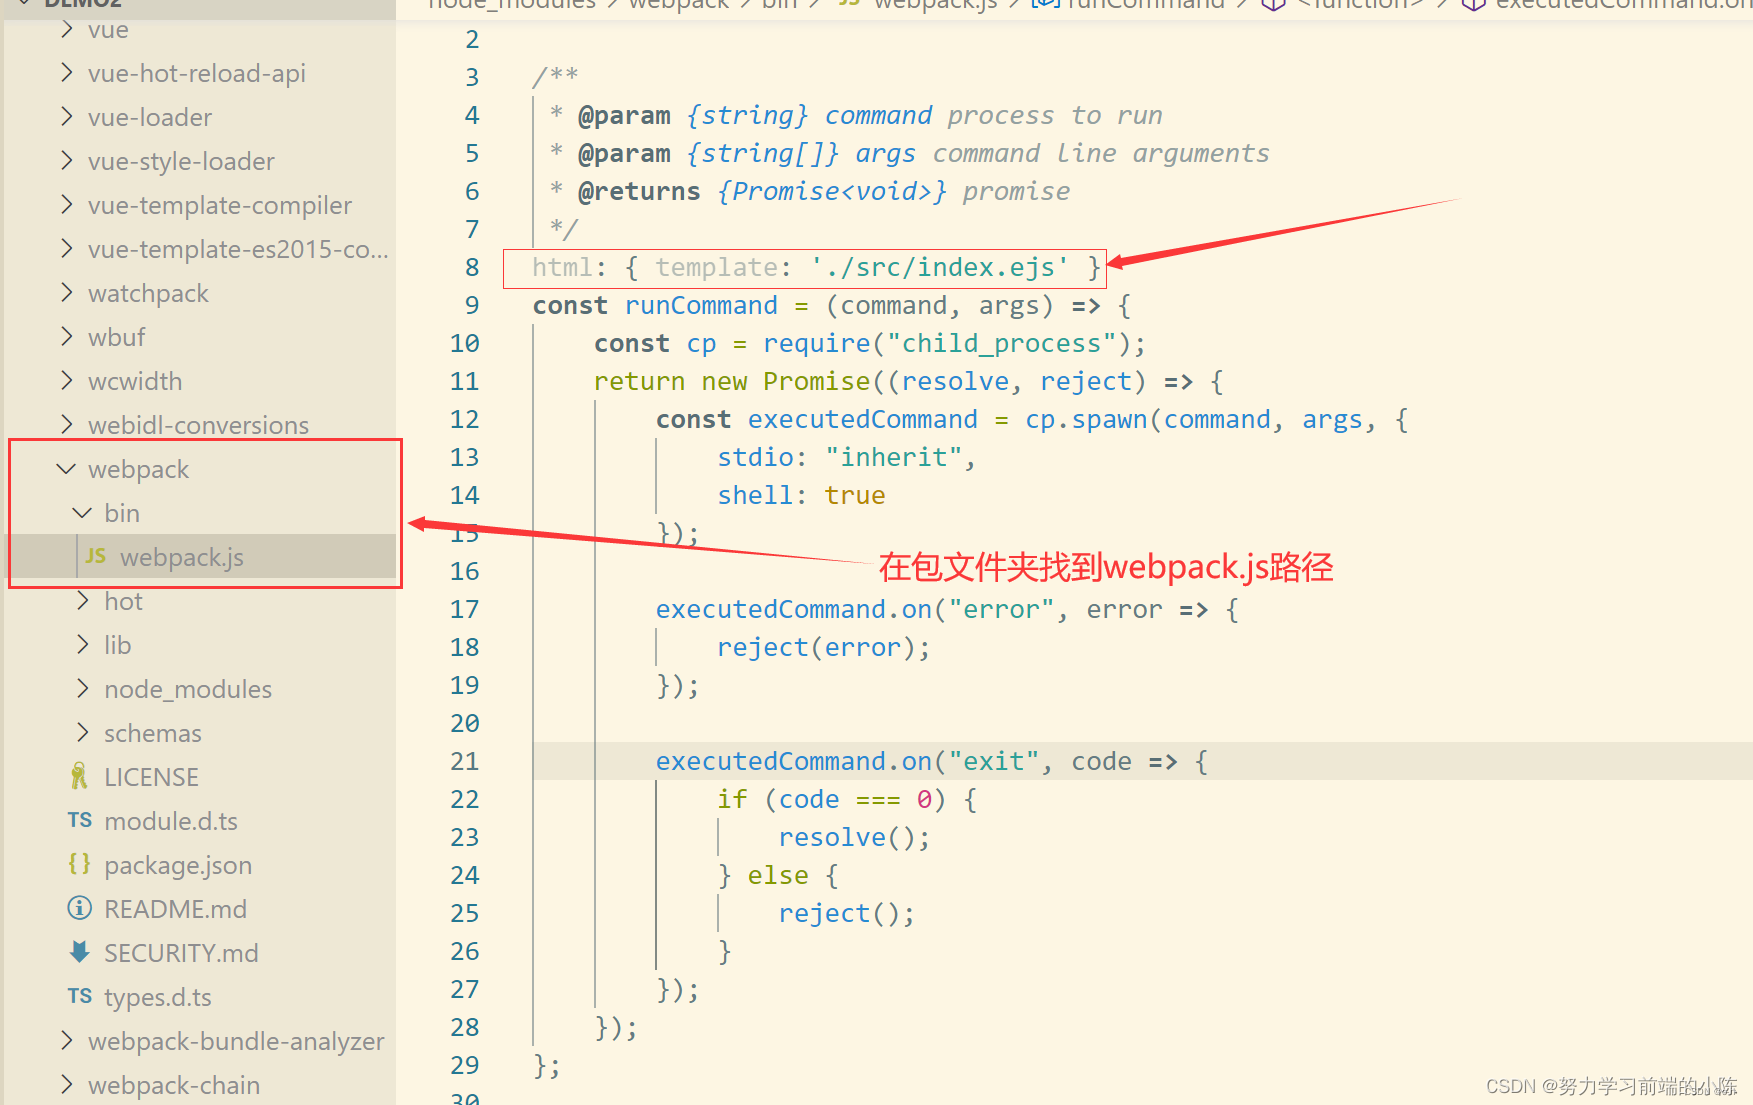Click the keys icon beside LICENSE

pyautogui.click(x=79, y=776)
